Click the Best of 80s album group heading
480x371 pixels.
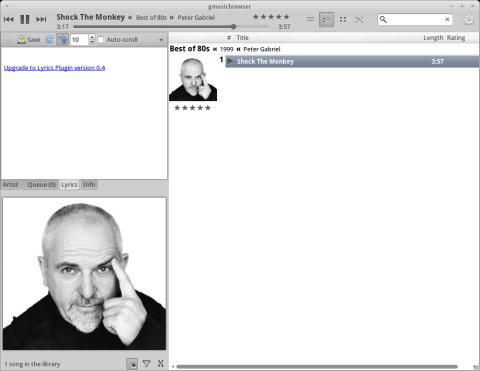pos(190,49)
